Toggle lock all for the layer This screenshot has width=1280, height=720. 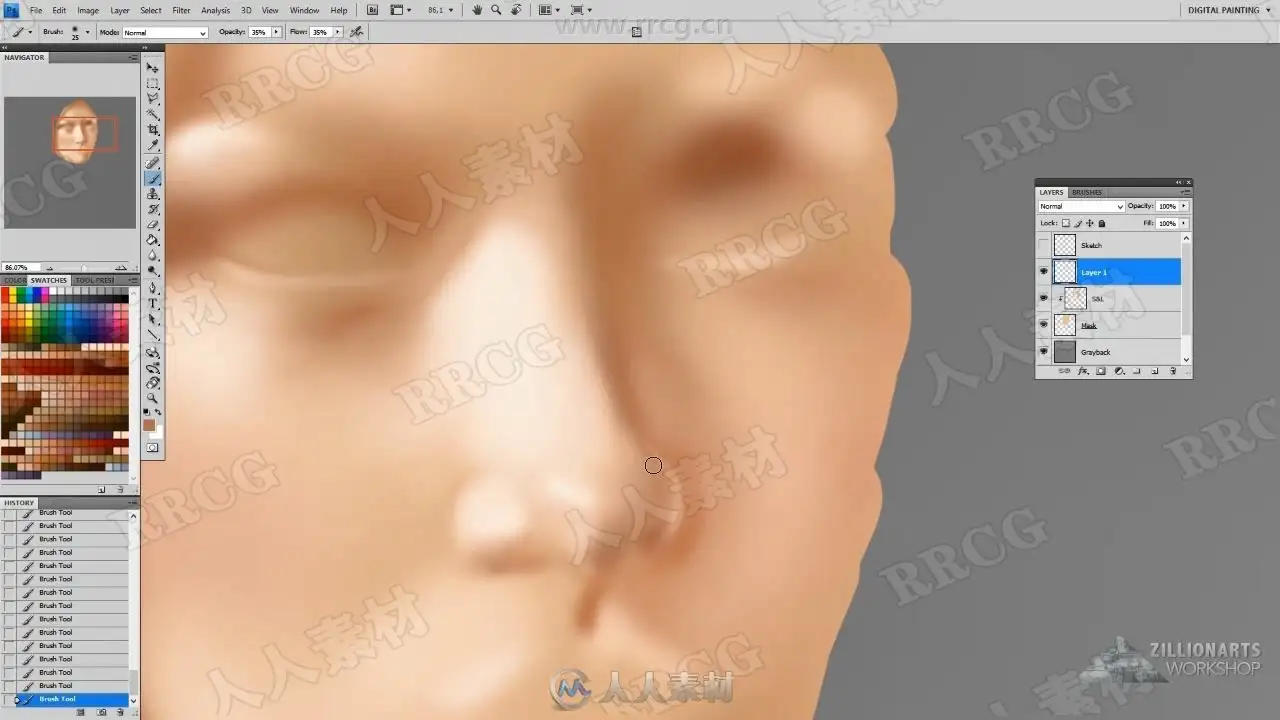click(1102, 223)
